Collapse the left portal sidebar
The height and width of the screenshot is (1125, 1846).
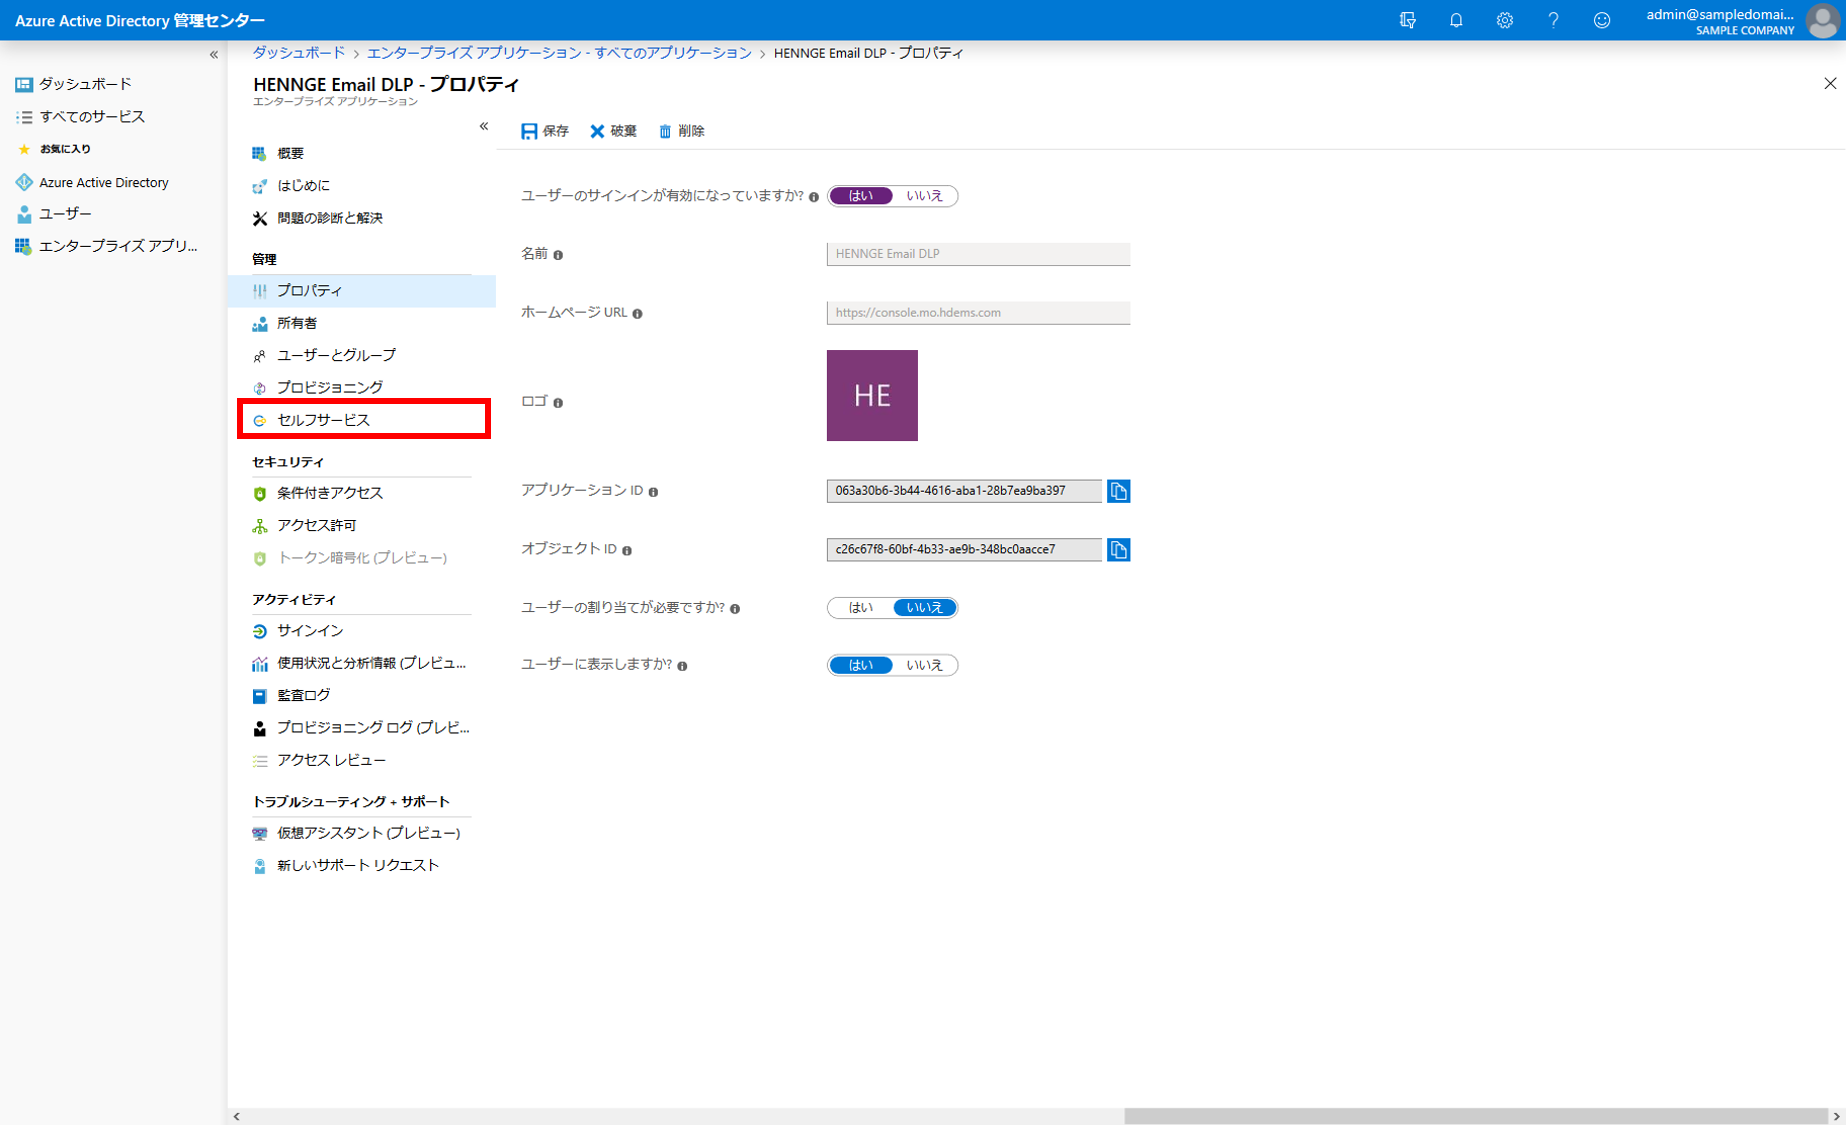pyautogui.click(x=213, y=55)
